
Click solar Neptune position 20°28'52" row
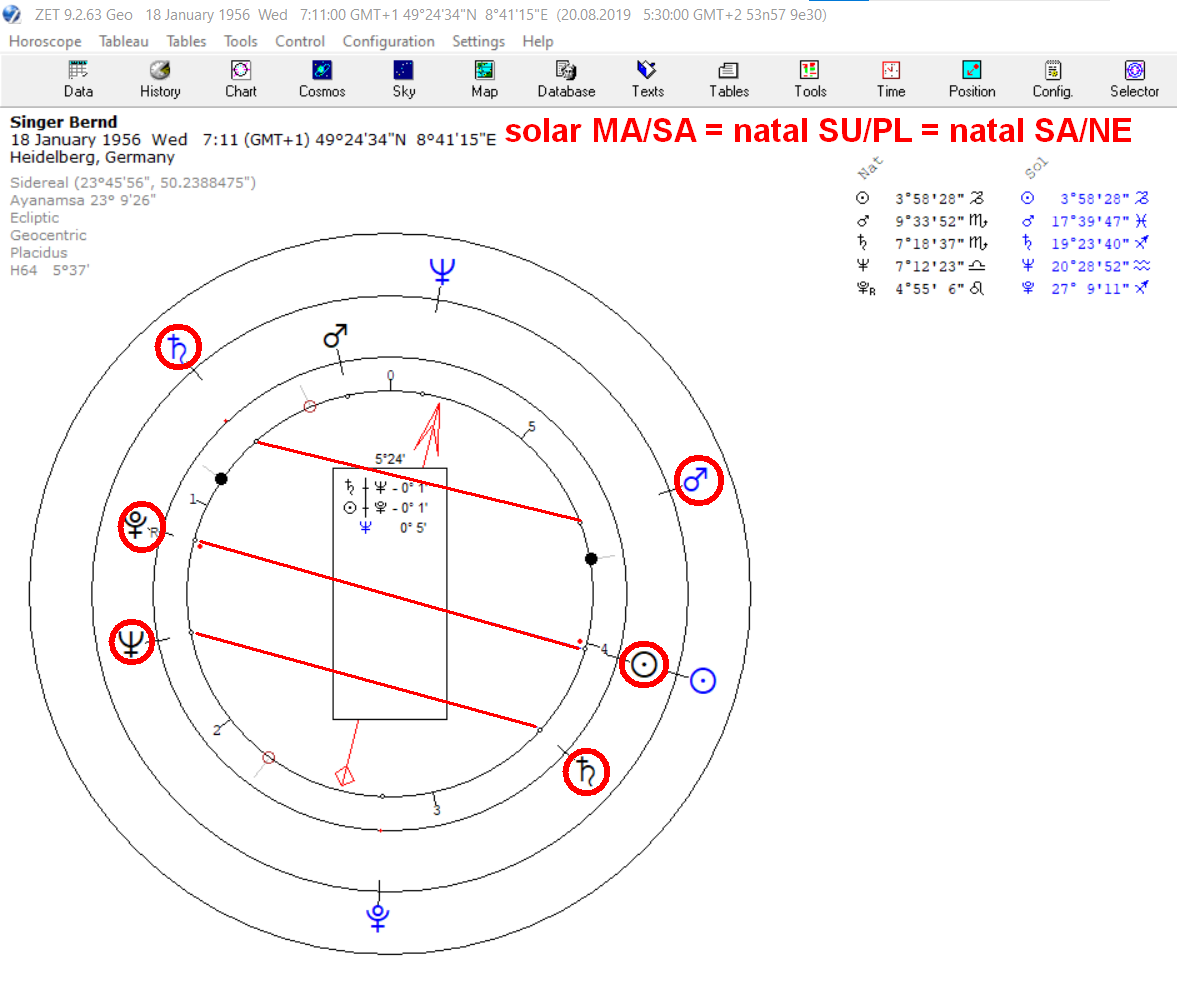click(1085, 266)
